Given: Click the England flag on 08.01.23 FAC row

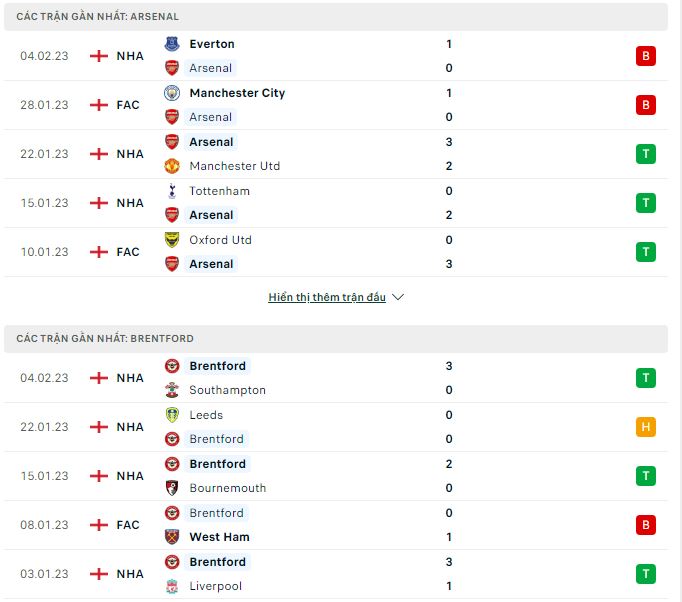Looking at the screenshot, I should 99,525.
